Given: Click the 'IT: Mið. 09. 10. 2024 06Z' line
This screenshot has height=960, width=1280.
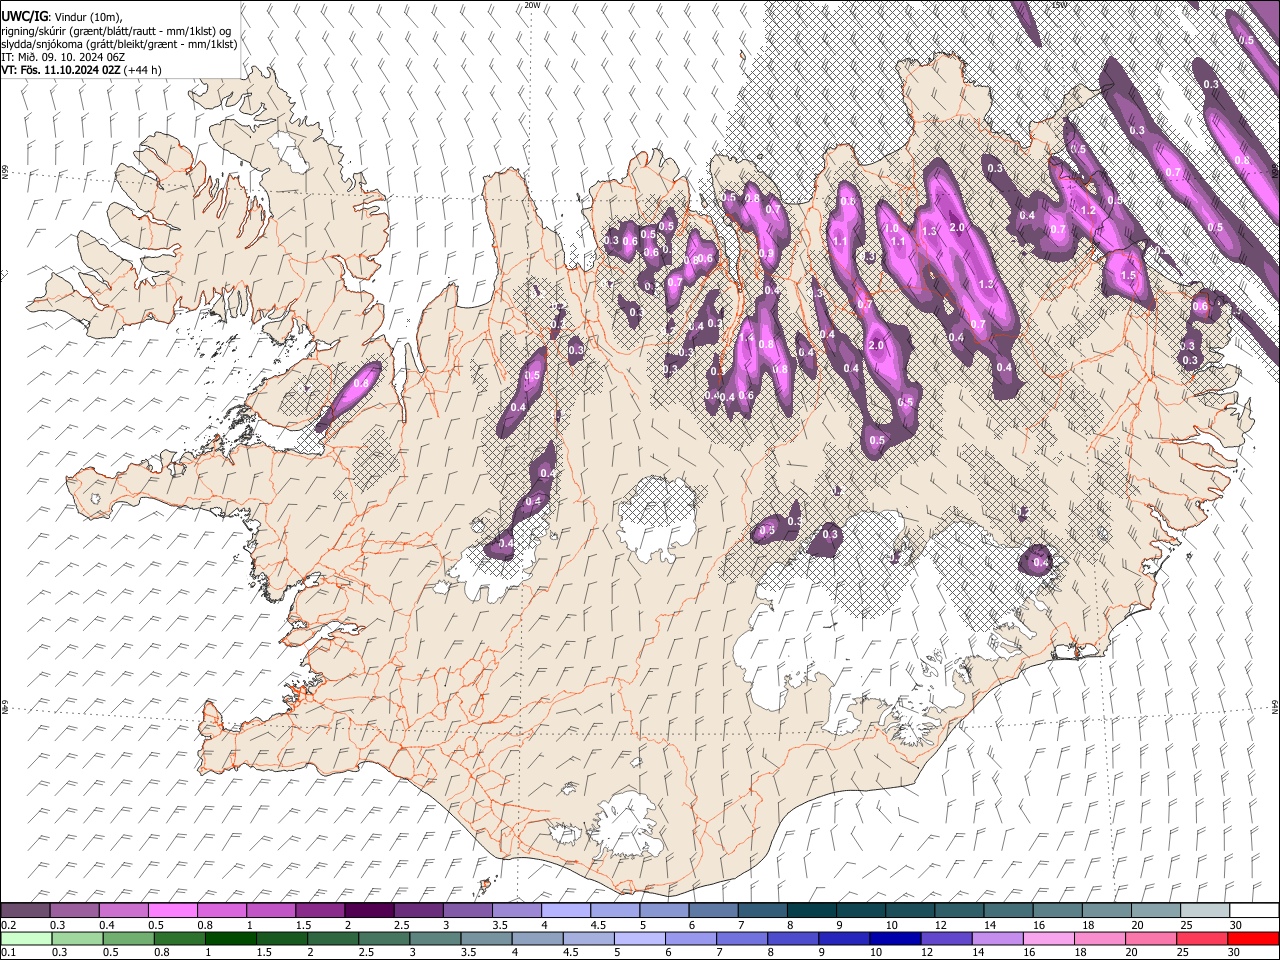Looking at the screenshot, I should (x=63, y=57).
